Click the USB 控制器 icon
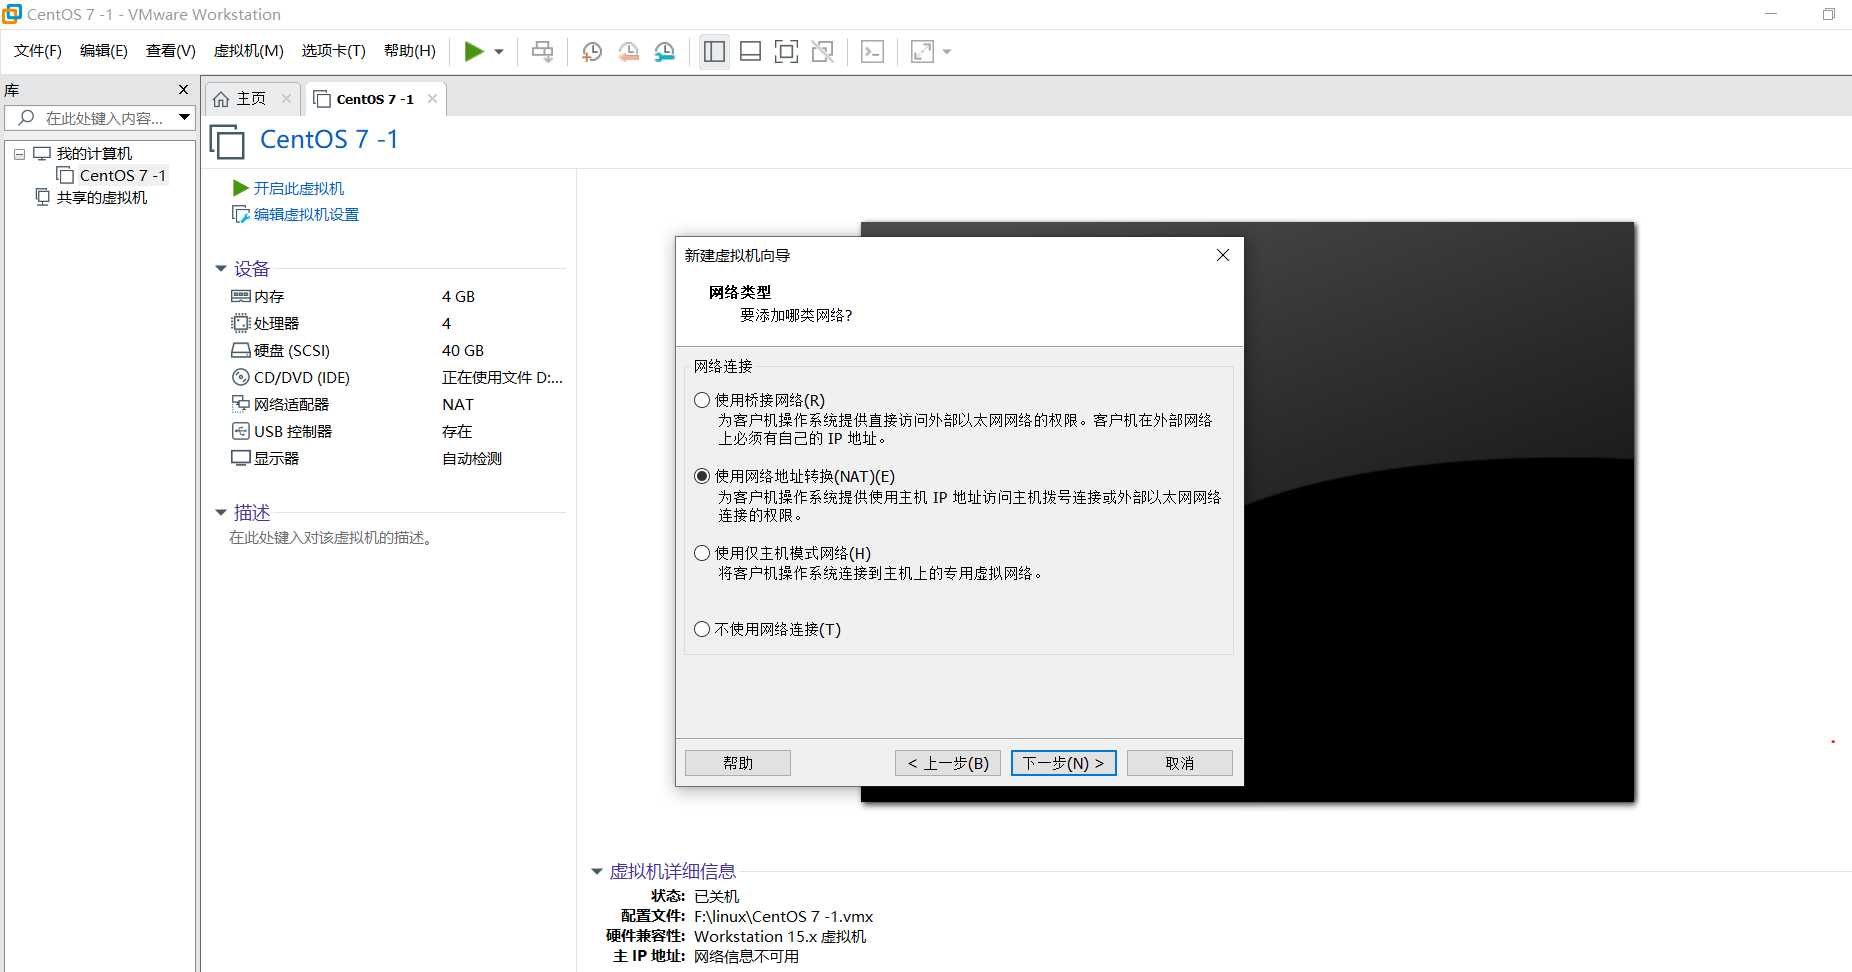 click(x=241, y=431)
